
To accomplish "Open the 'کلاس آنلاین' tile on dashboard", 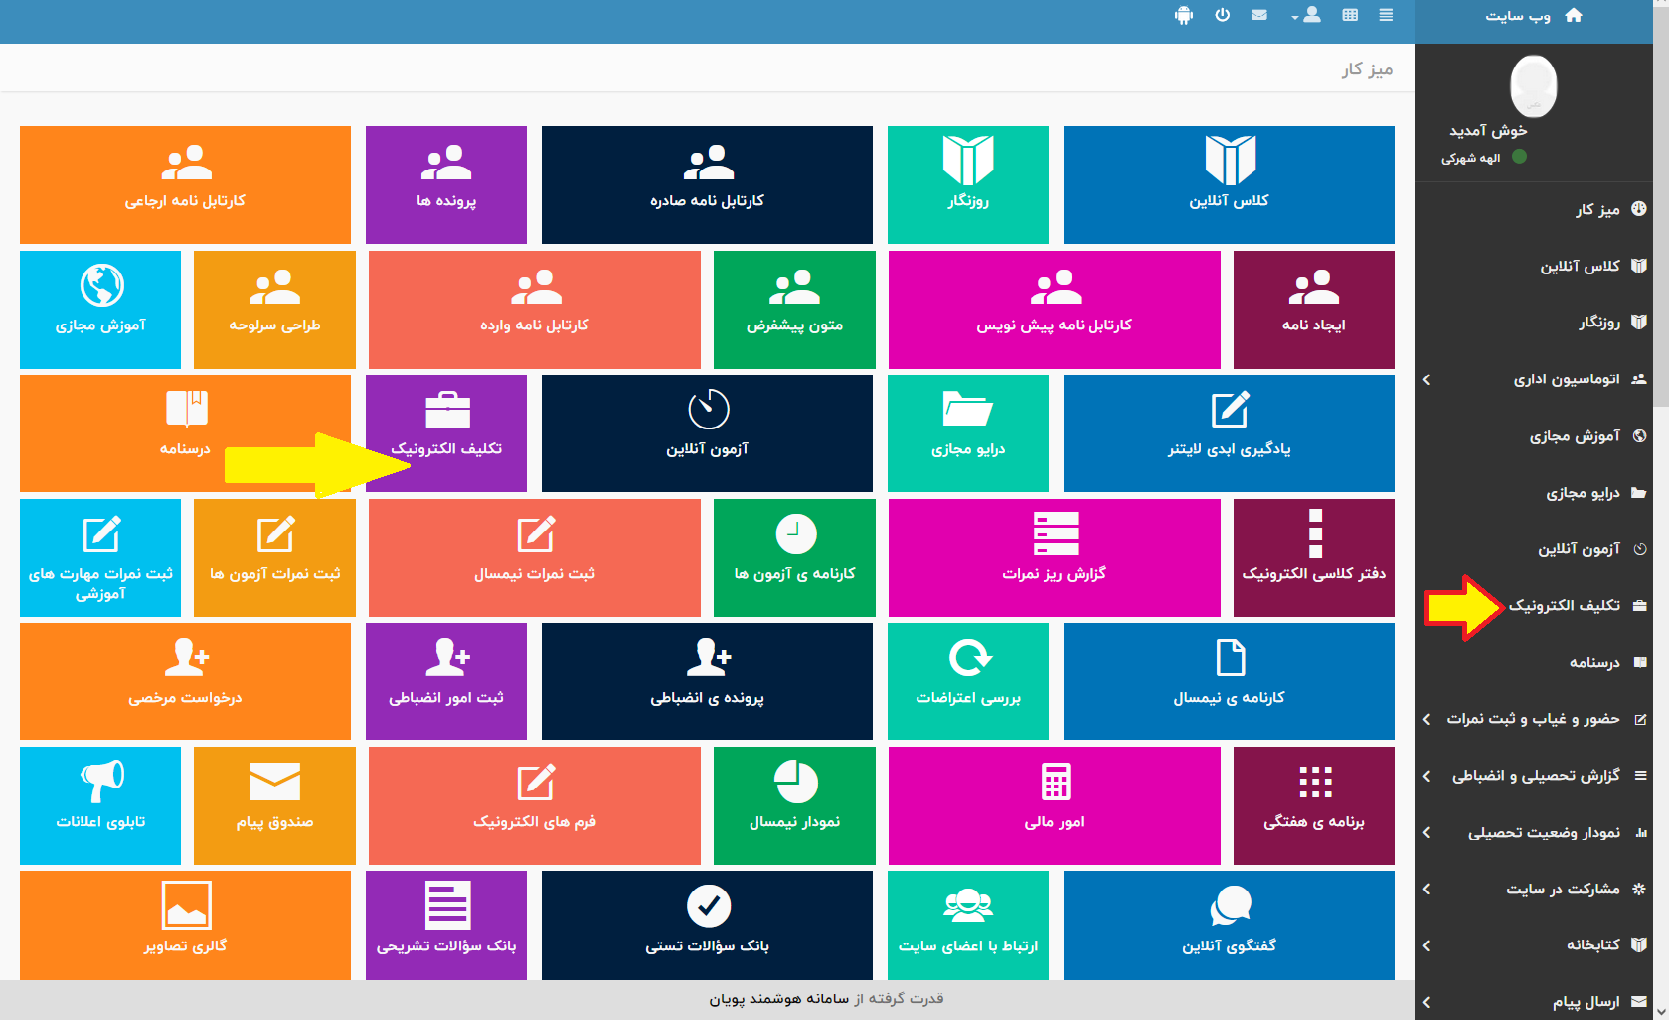I will tap(1228, 184).
